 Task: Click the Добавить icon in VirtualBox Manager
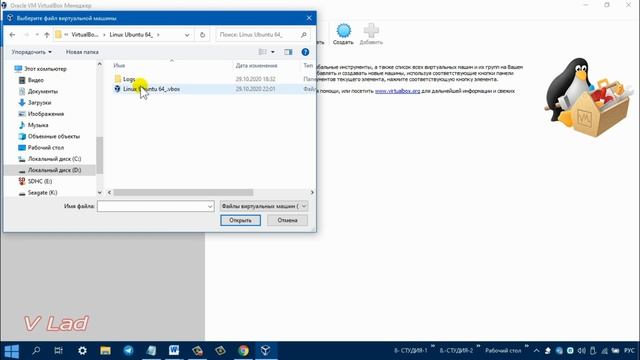point(371,34)
